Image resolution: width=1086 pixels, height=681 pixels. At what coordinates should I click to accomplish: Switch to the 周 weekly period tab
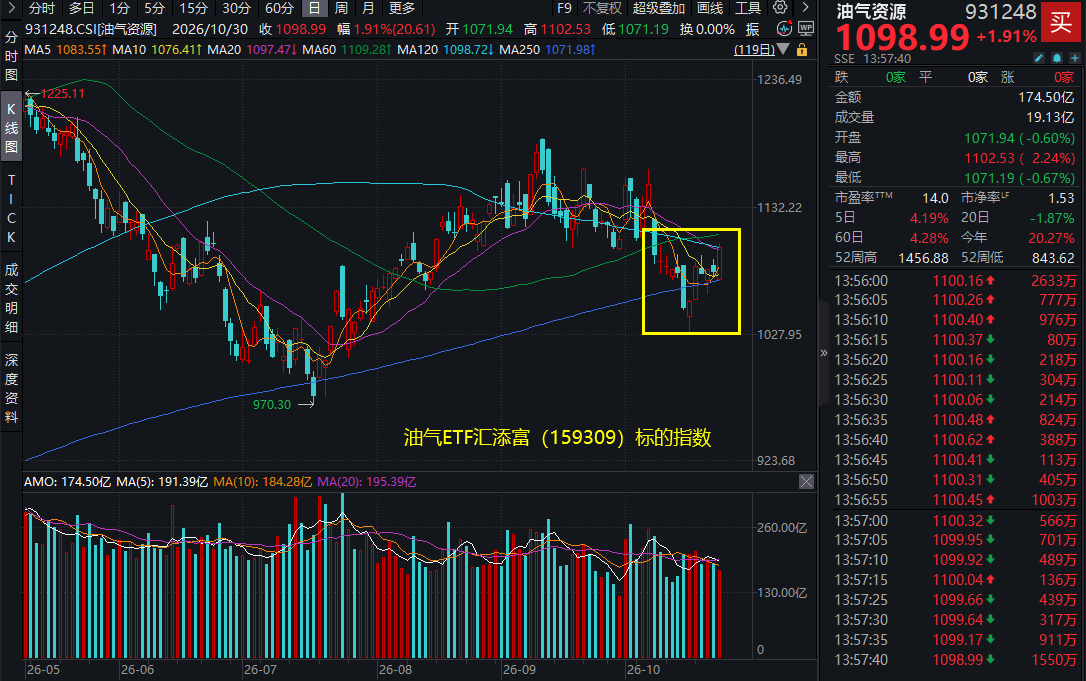click(x=341, y=8)
